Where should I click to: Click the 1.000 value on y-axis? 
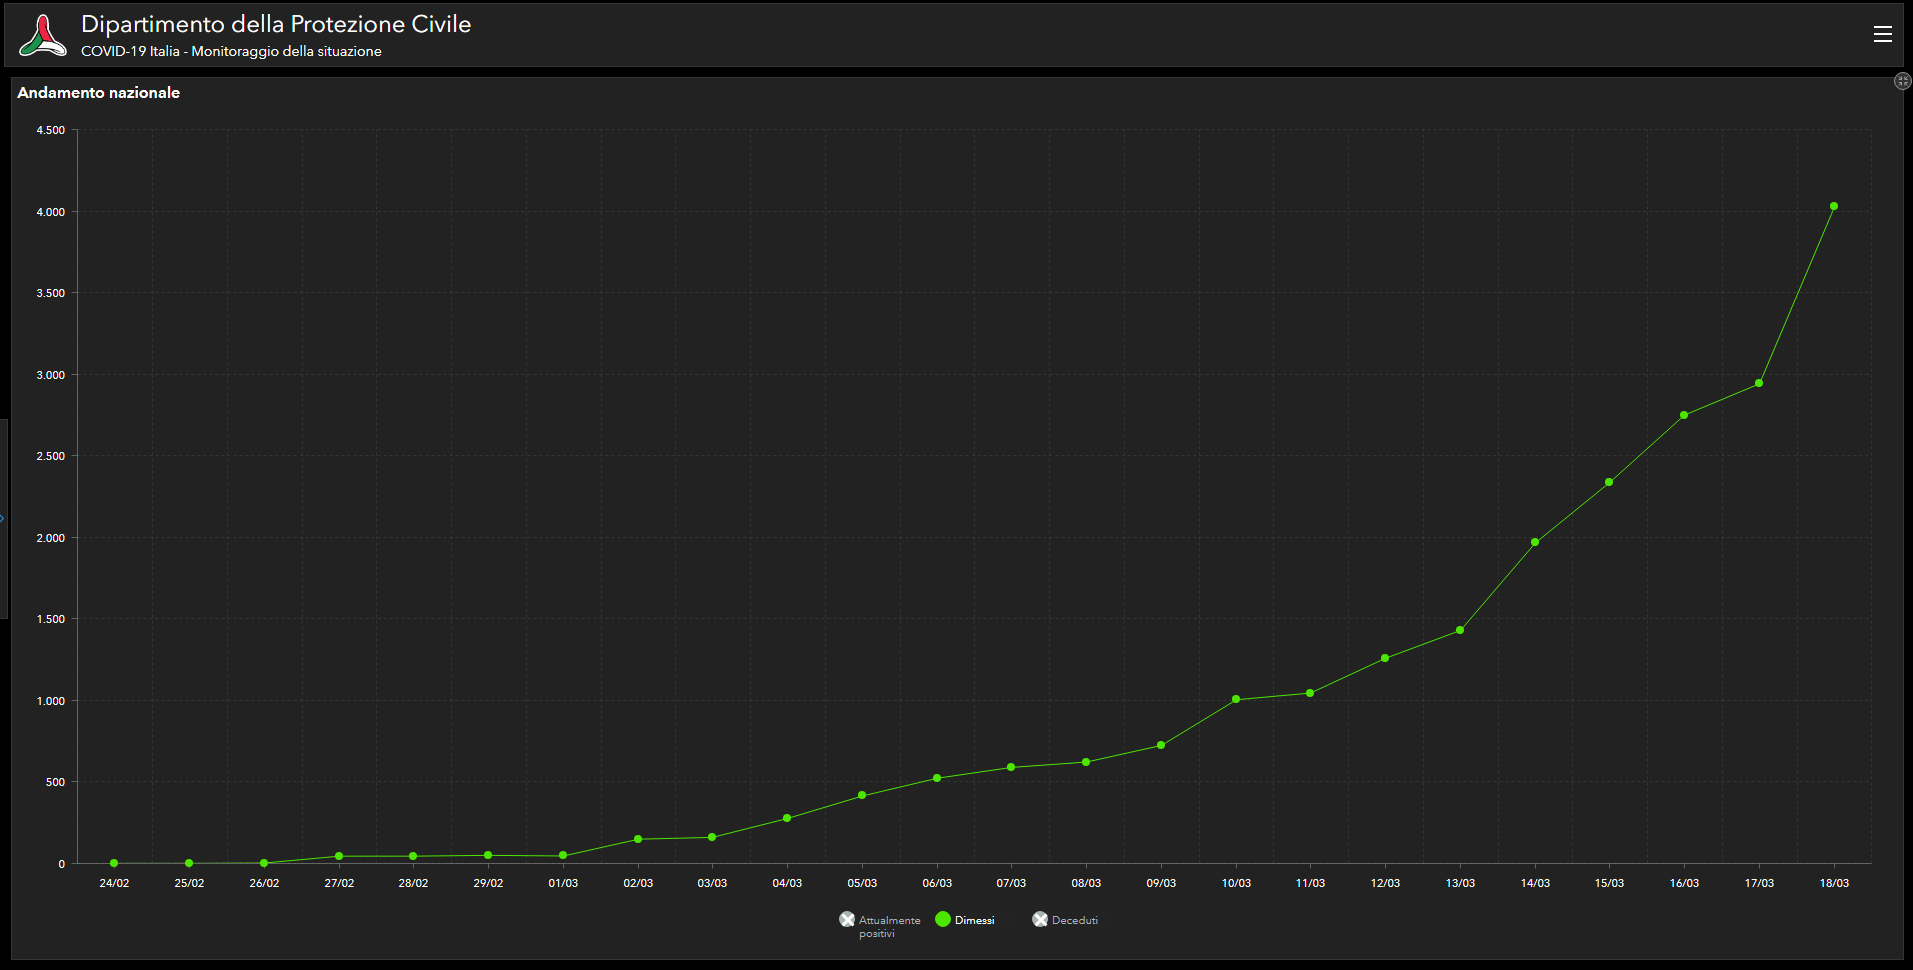(x=51, y=701)
